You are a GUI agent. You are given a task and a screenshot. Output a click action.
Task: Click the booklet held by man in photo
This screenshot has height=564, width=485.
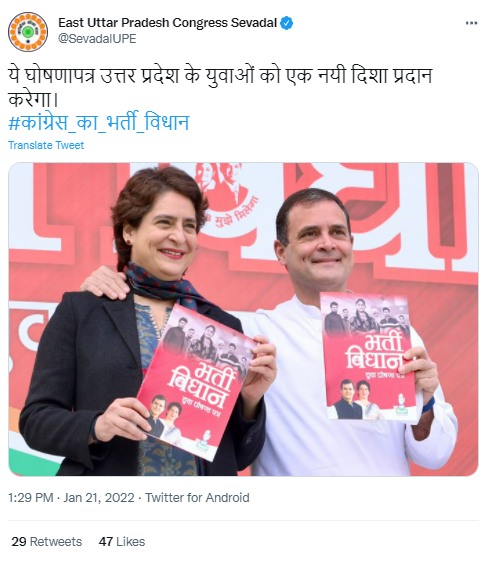point(368,356)
